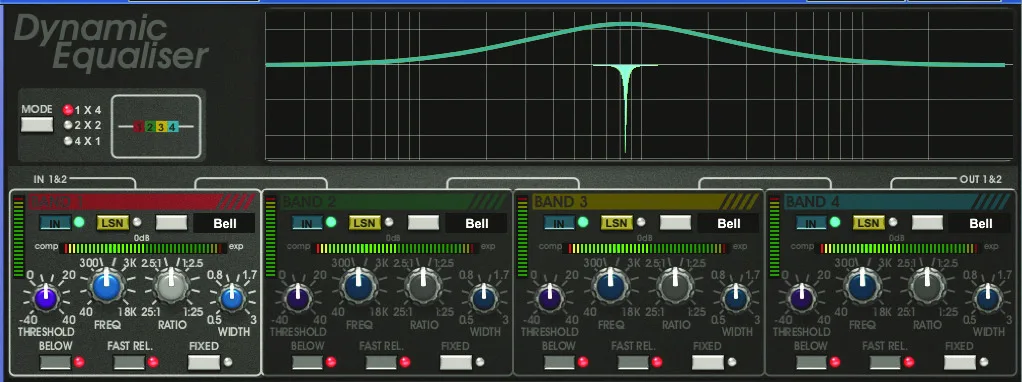The height and width of the screenshot is (382, 1022).
Task: Click the EQ curve peak in graph
Action: tap(626, 25)
